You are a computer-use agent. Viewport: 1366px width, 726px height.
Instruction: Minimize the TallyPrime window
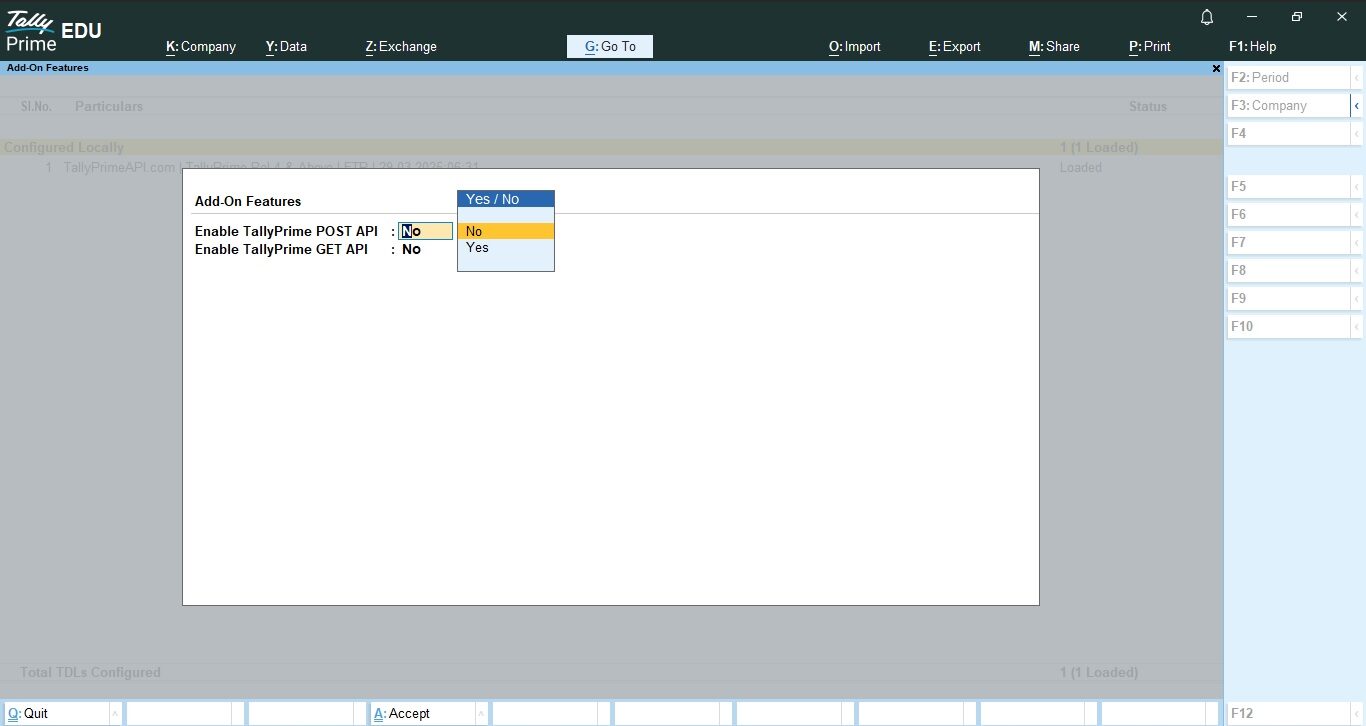1252,17
